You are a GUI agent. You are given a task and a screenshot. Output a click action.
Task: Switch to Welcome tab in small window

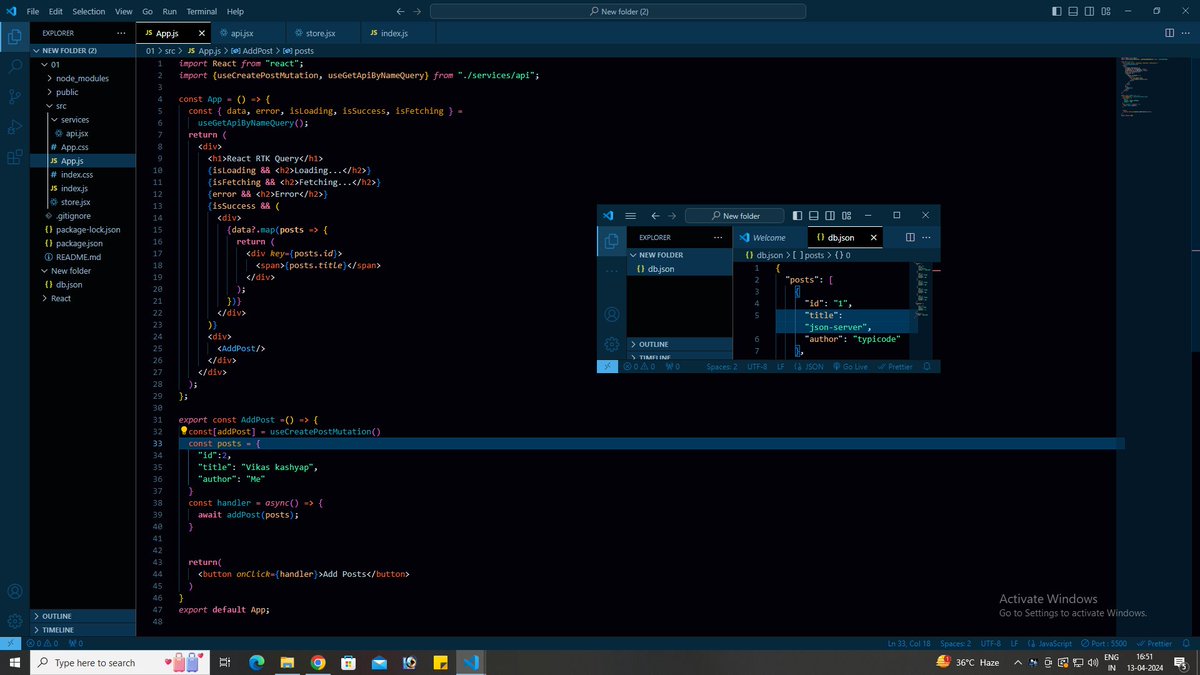[768, 238]
